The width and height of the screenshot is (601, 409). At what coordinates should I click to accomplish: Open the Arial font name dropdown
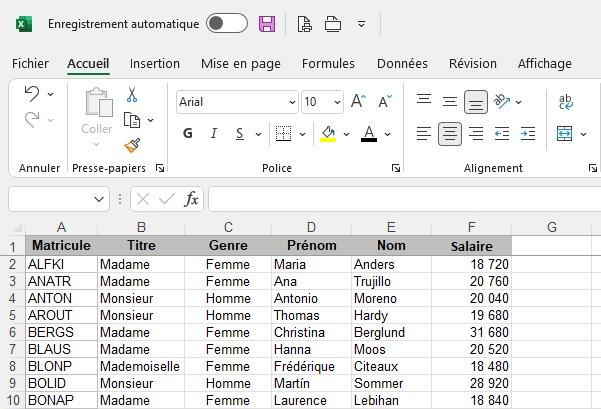click(292, 102)
